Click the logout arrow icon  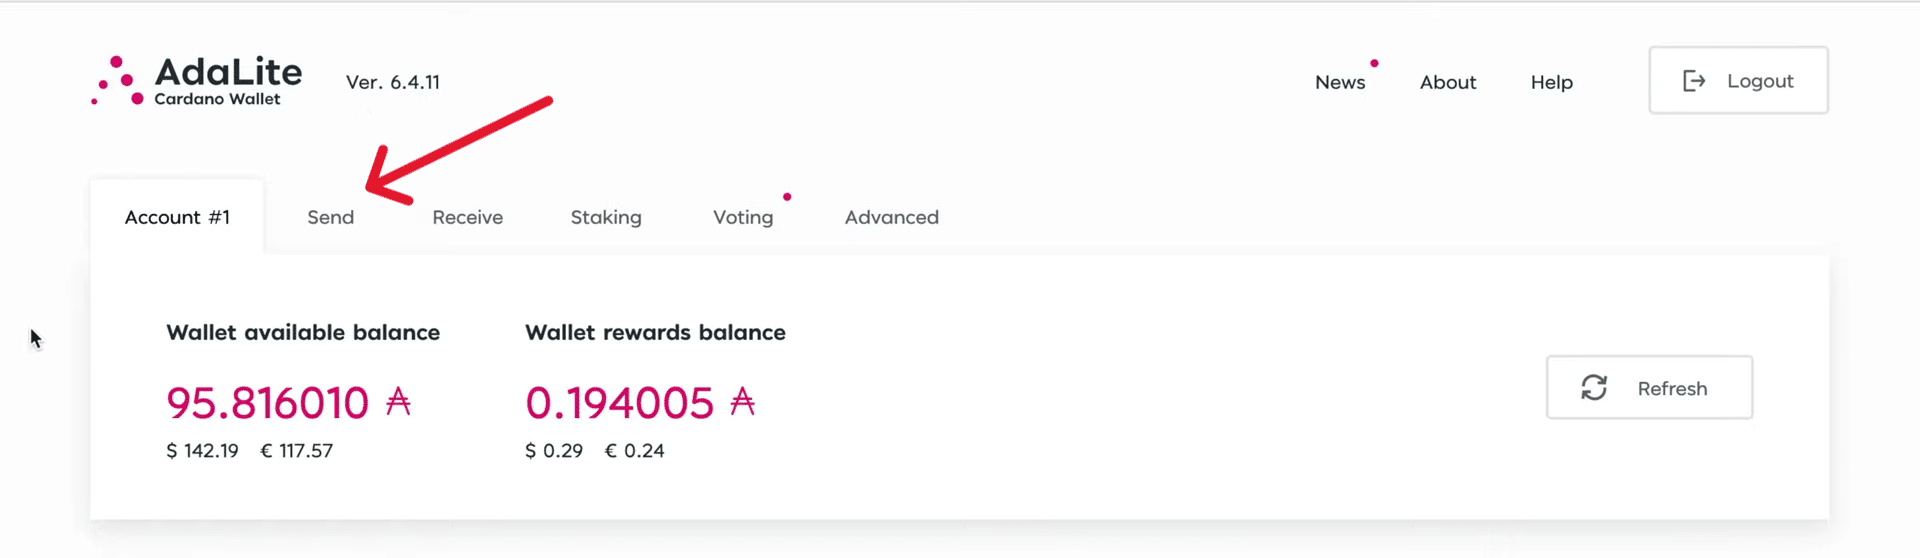1693,81
